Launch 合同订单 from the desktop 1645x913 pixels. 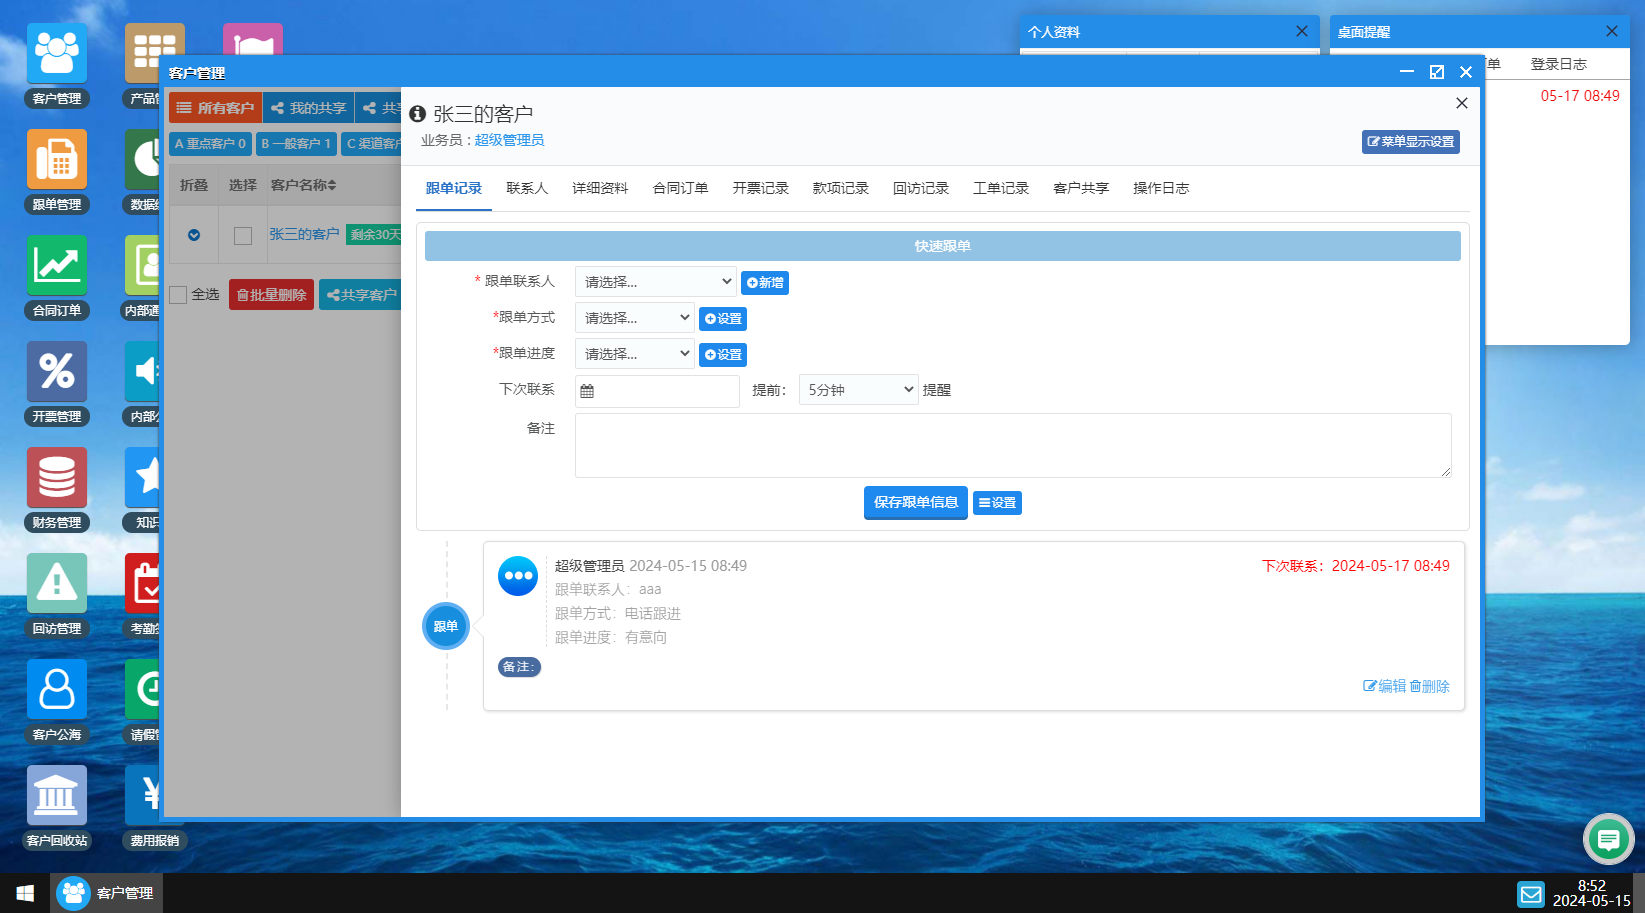[x=57, y=266]
